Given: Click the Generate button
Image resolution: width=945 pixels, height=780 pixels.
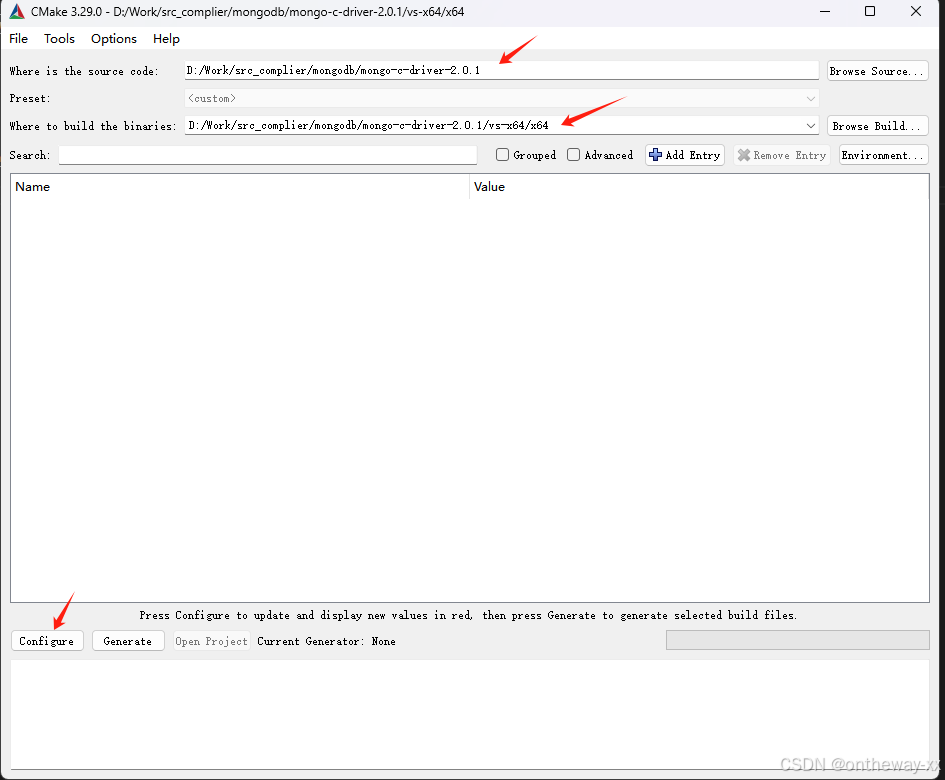Looking at the screenshot, I should tap(128, 641).
